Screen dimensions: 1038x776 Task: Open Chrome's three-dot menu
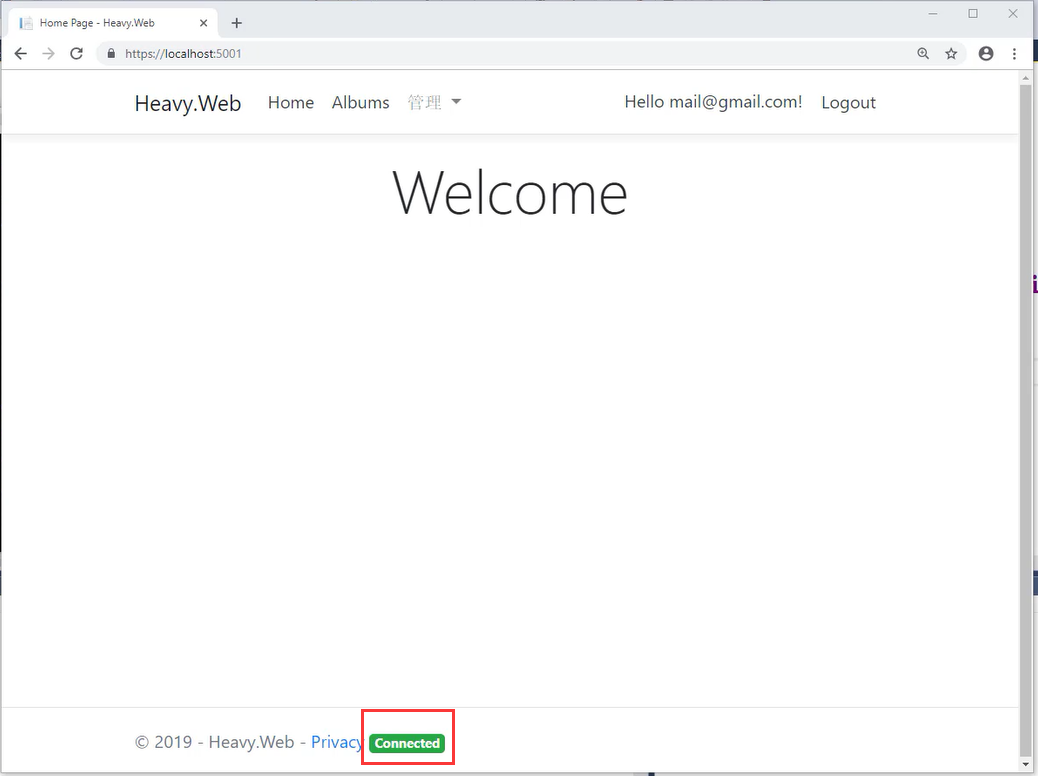1014,54
